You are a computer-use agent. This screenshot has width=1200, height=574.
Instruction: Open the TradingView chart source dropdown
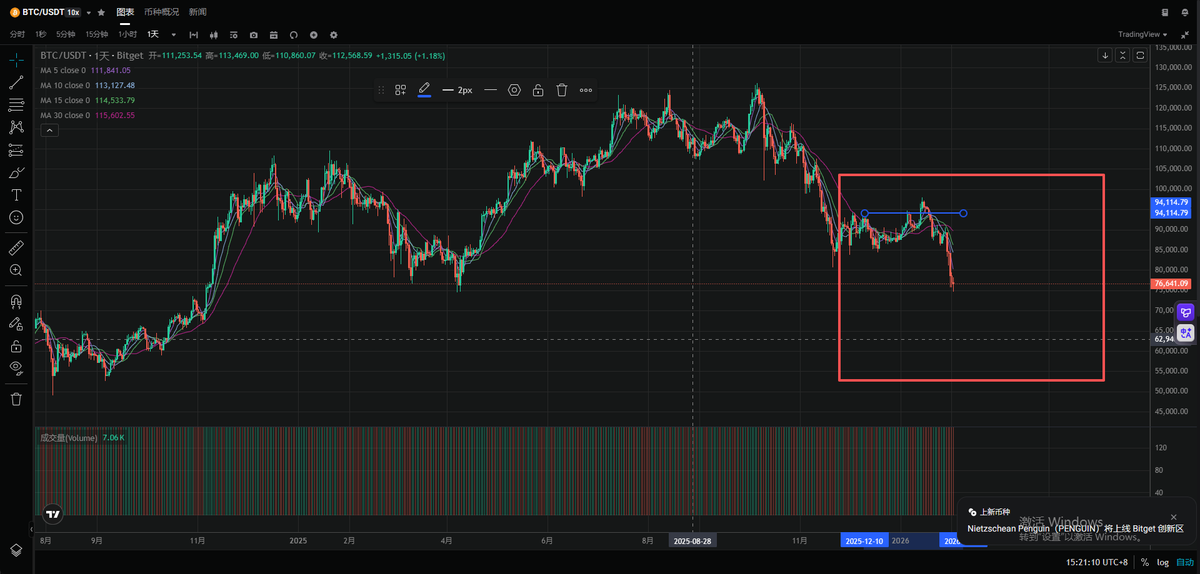point(1145,34)
